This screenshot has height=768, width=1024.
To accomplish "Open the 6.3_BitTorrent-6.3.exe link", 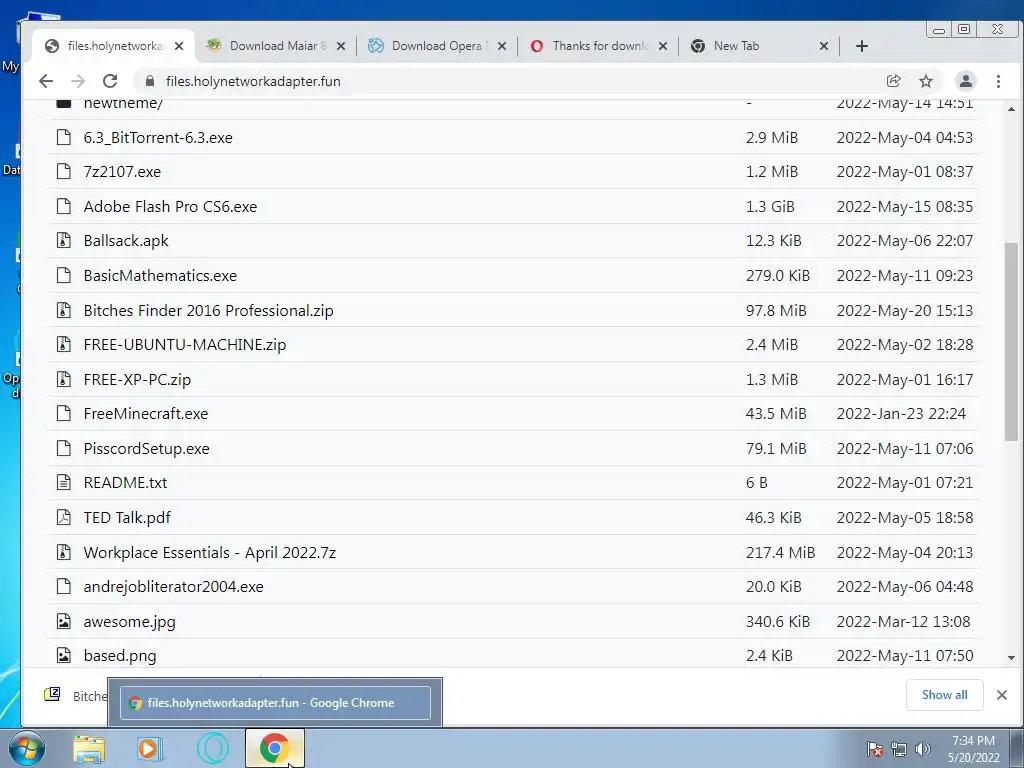I will click(x=158, y=138).
